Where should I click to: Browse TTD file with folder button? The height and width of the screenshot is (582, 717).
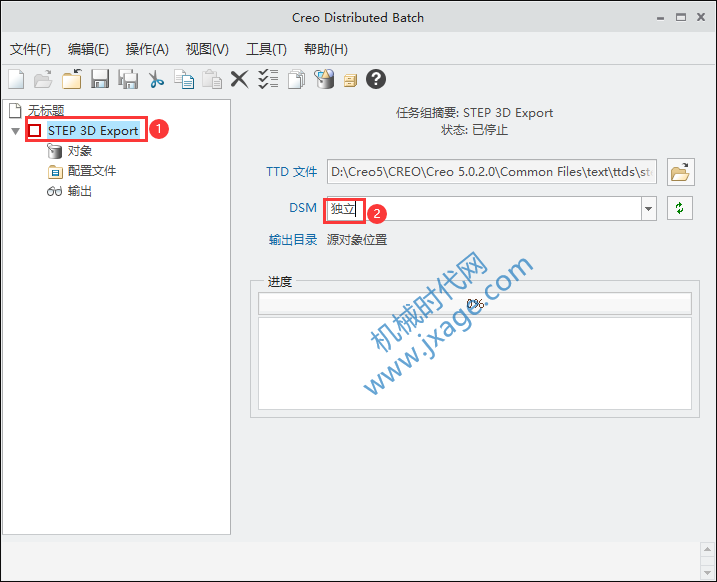click(x=680, y=172)
